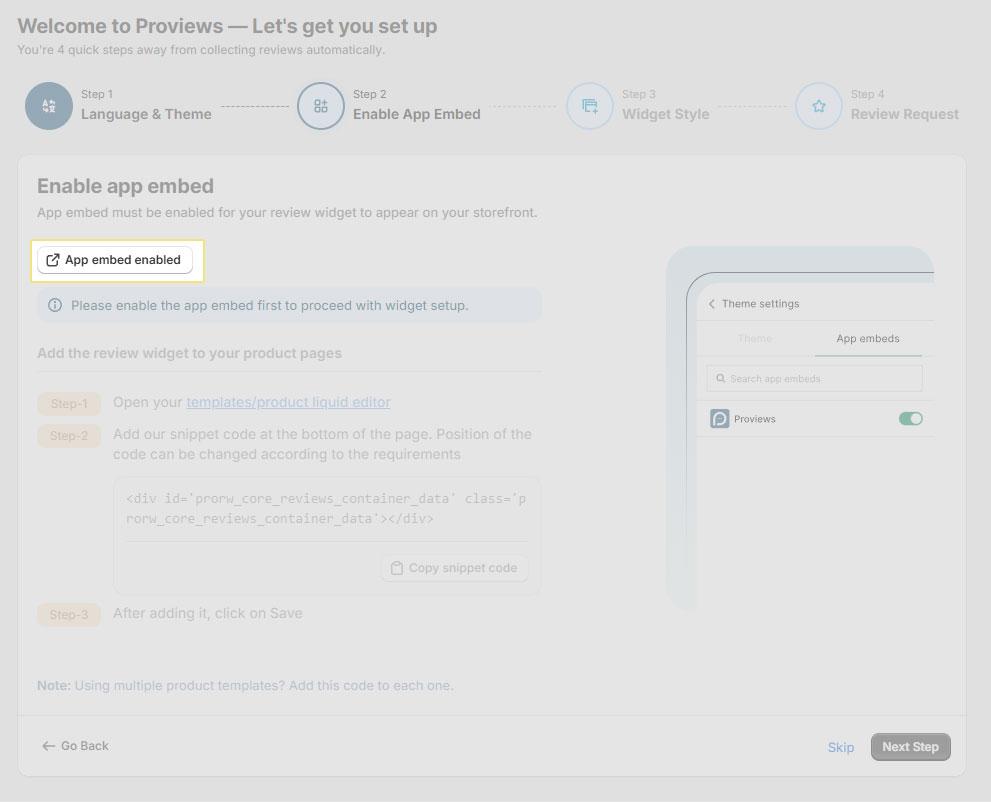Click the Step-3 badge
The height and width of the screenshot is (802, 991).
pyautogui.click(x=69, y=614)
